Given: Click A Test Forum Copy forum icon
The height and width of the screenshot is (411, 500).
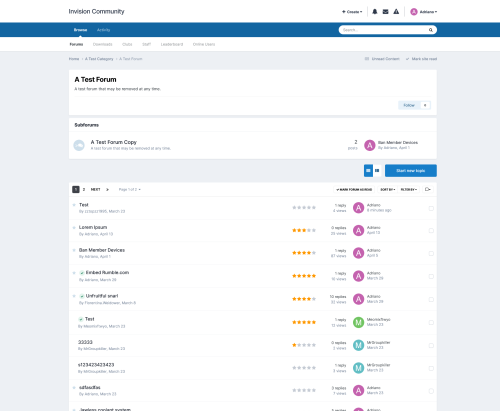Looking at the screenshot, I should pyautogui.click(x=79, y=145).
